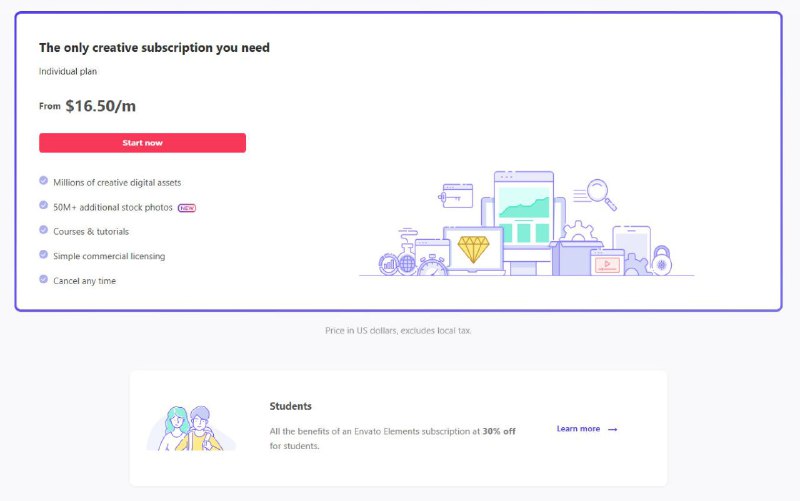Click "Millions of creative digital assets" text
This screenshot has width=800, height=501.
(x=117, y=183)
